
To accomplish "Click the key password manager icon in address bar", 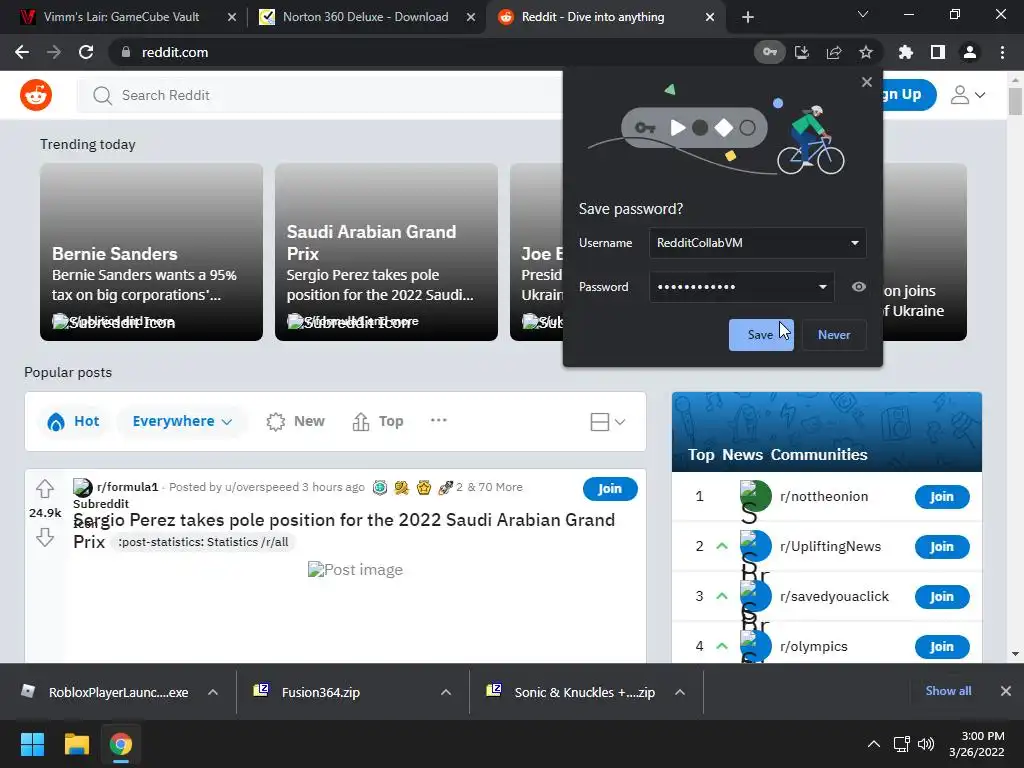I will click(770, 52).
